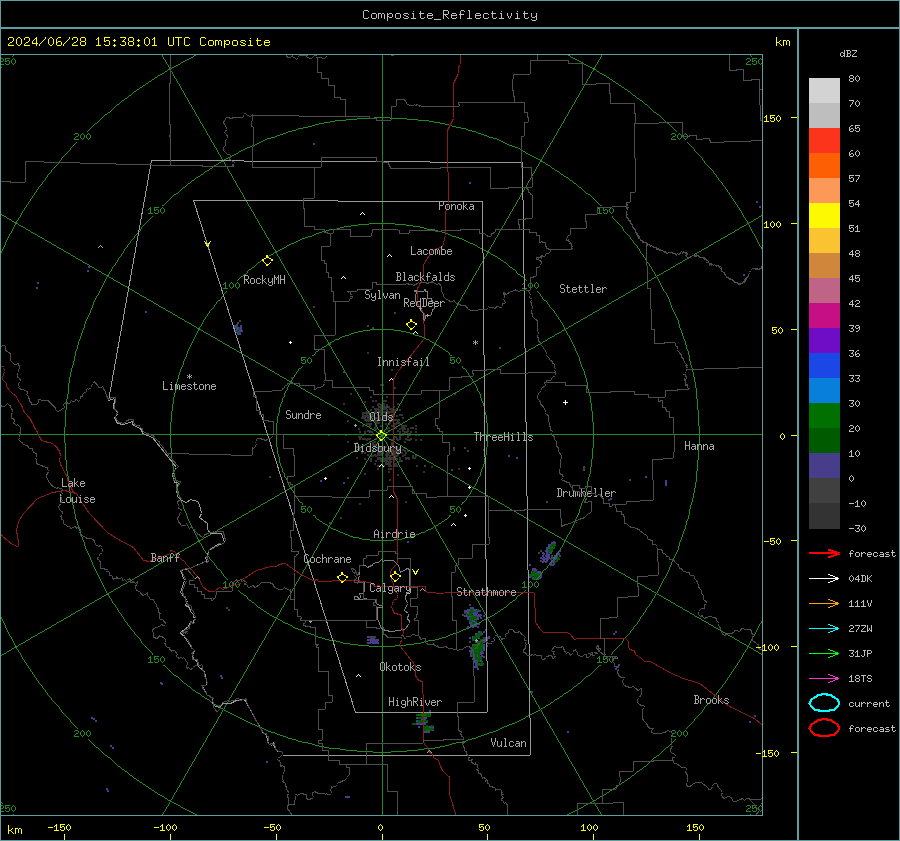Image resolution: width=900 pixels, height=841 pixels.
Task: Click the dBZ legend heading
Action: pos(848,54)
